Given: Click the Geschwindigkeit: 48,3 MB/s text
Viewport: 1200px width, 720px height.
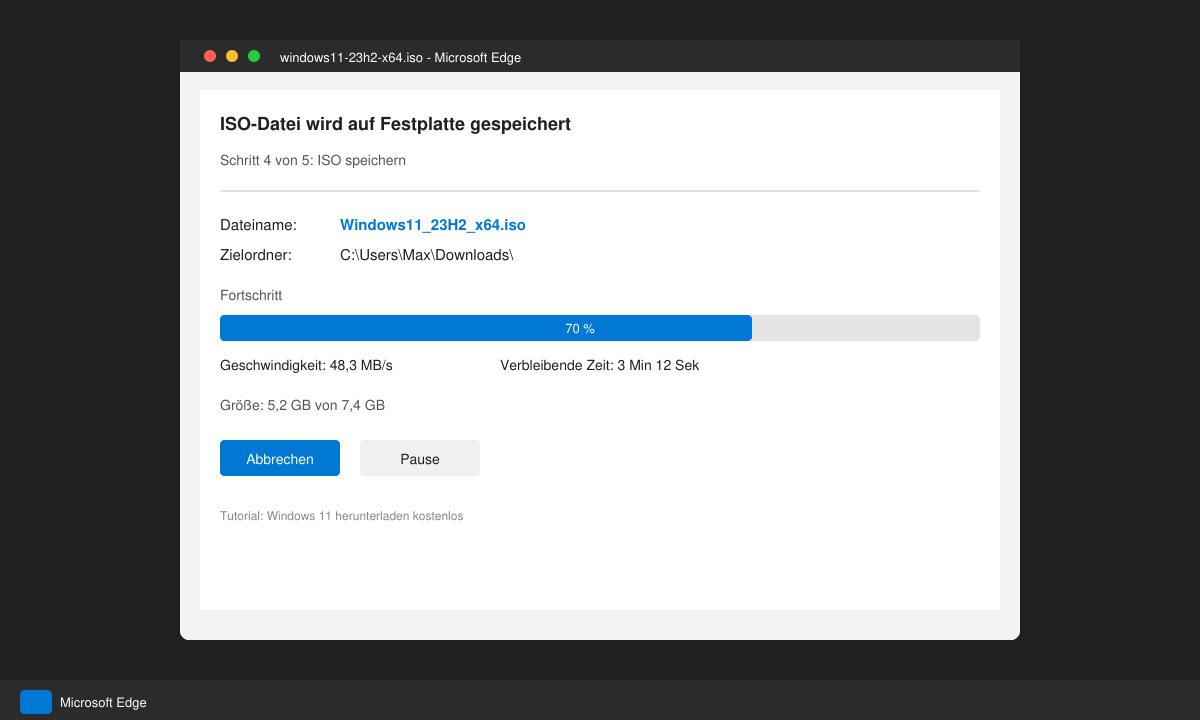Looking at the screenshot, I should click(x=306, y=365).
